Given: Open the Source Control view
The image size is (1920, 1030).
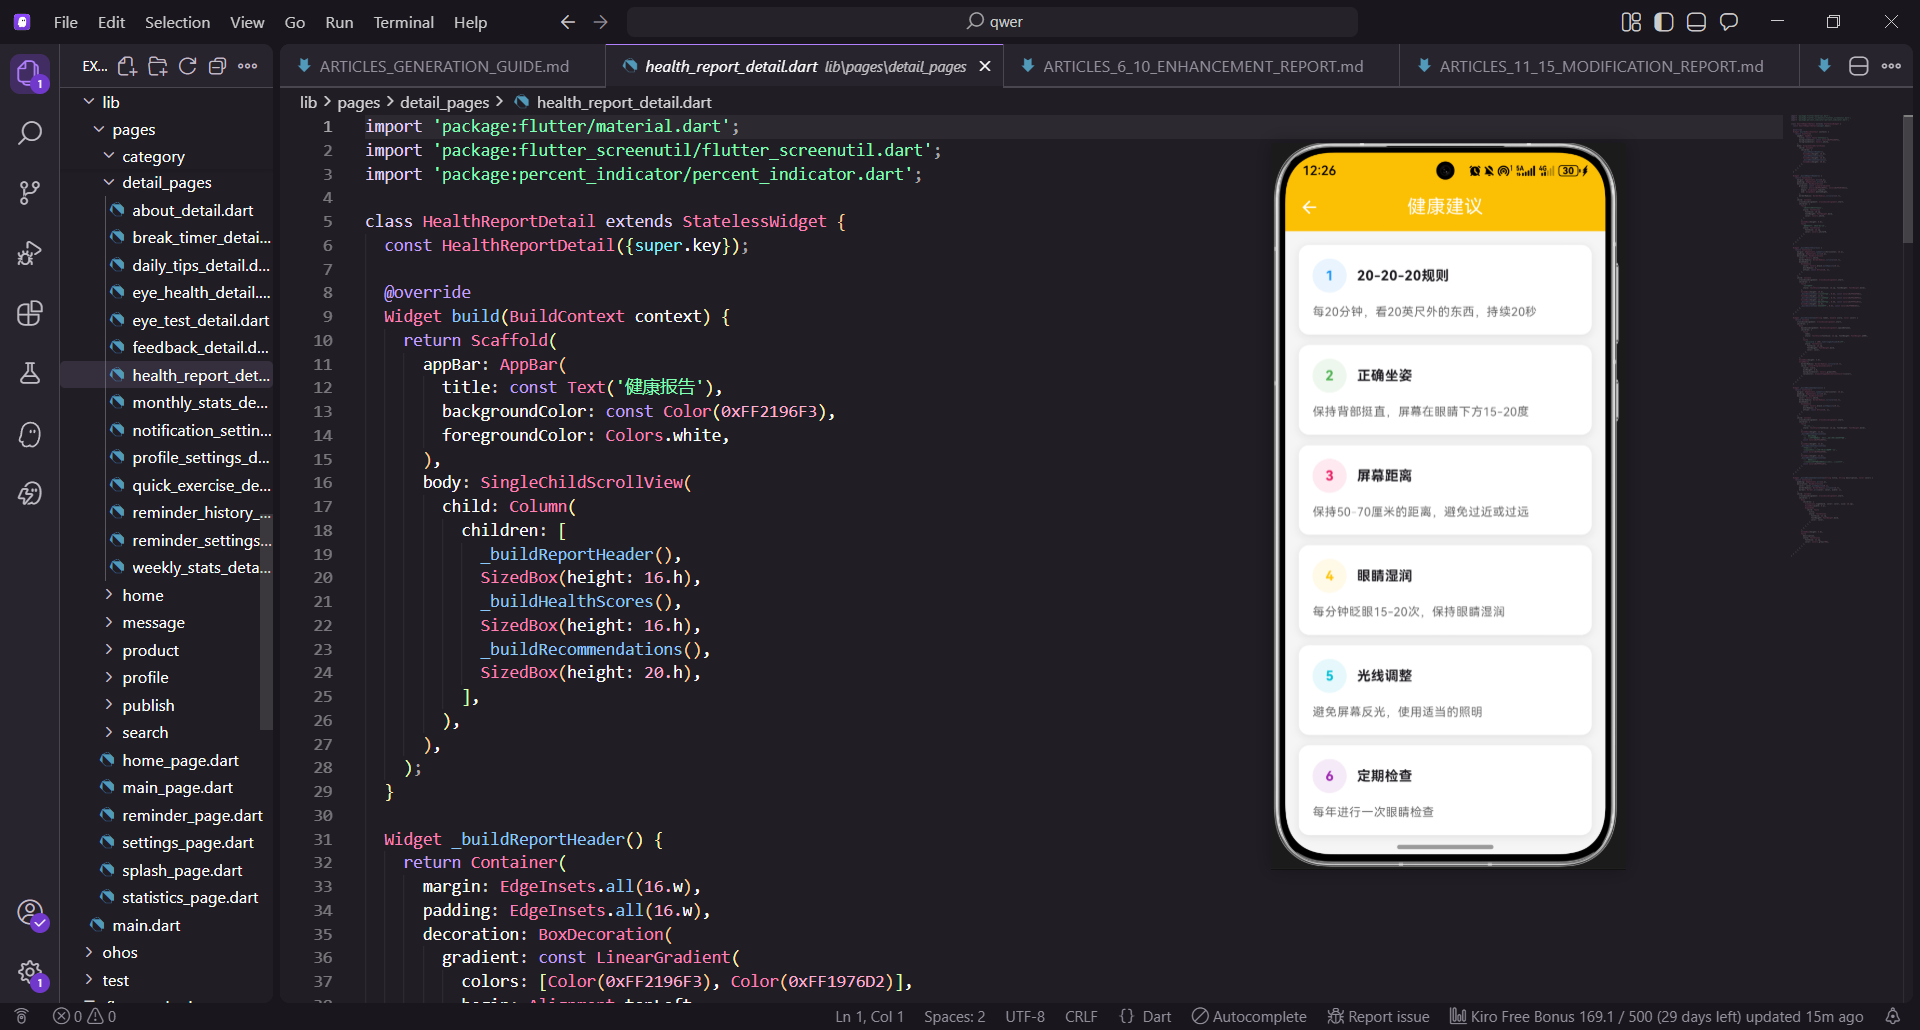Looking at the screenshot, I should pos(30,193).
